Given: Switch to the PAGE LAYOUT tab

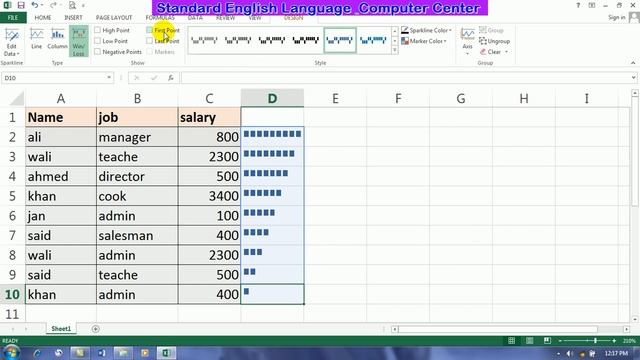Looking at the screenshot, I should tap(114, 18).
